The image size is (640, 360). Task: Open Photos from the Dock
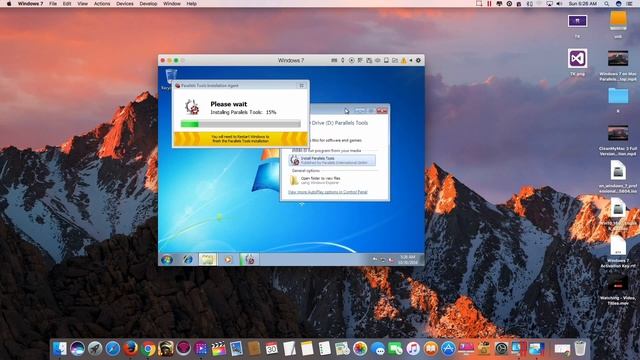(360, 349)
